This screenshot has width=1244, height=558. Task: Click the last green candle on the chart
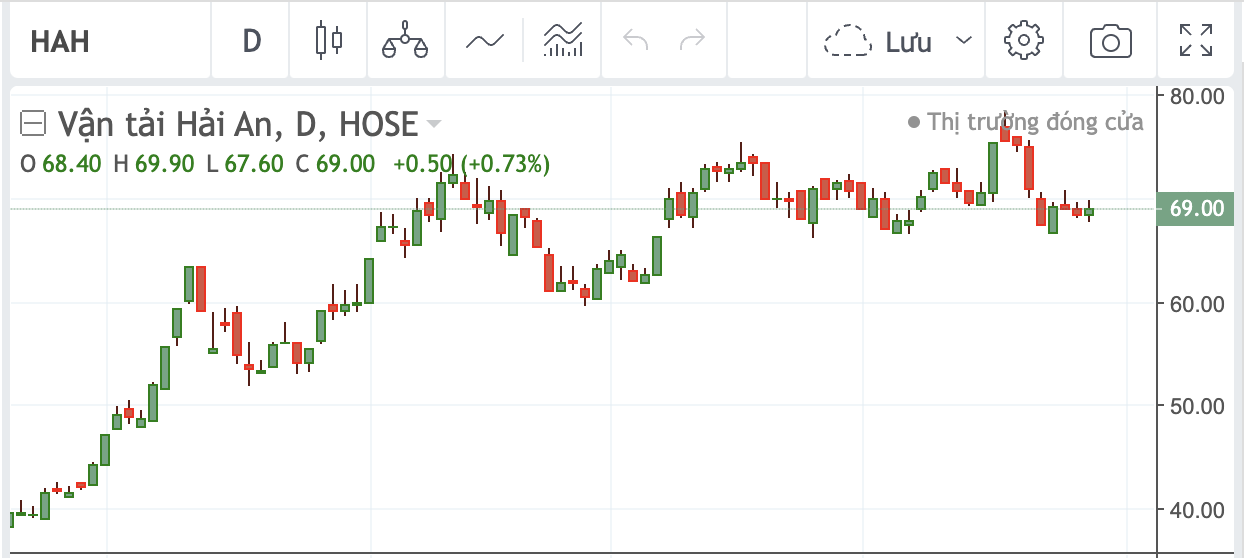[x=1089, y=211]
